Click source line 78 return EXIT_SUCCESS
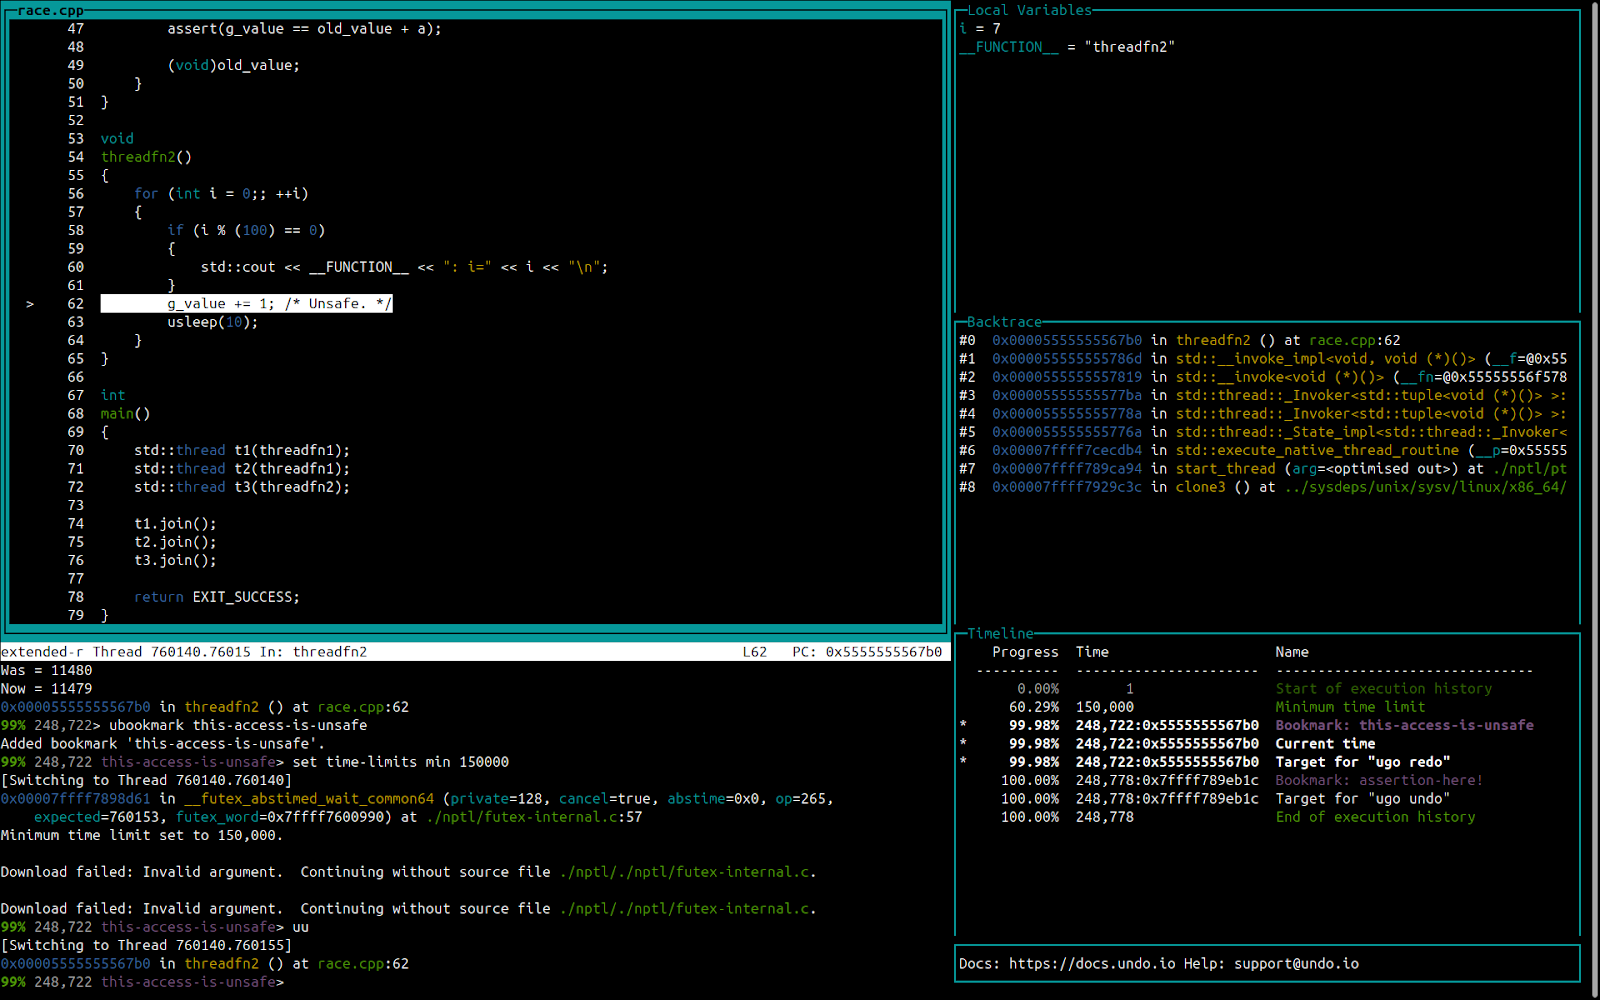The height and width of the screenshot is (1000, 1600). tap(217, 597)
